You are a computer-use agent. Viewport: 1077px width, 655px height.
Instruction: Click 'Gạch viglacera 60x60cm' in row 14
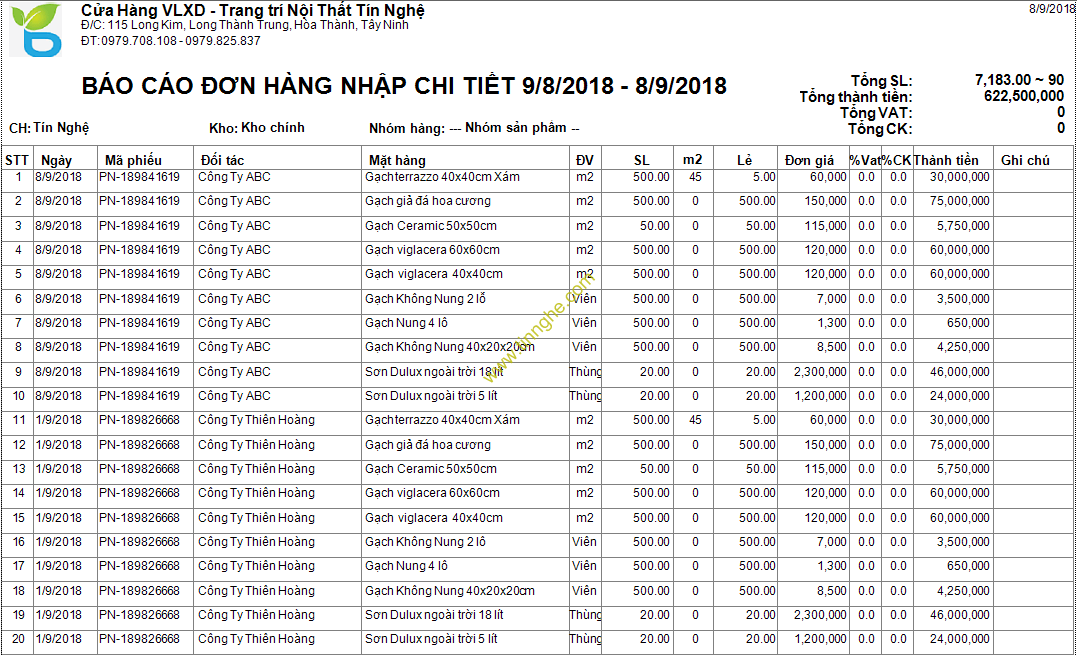(432, 493)
